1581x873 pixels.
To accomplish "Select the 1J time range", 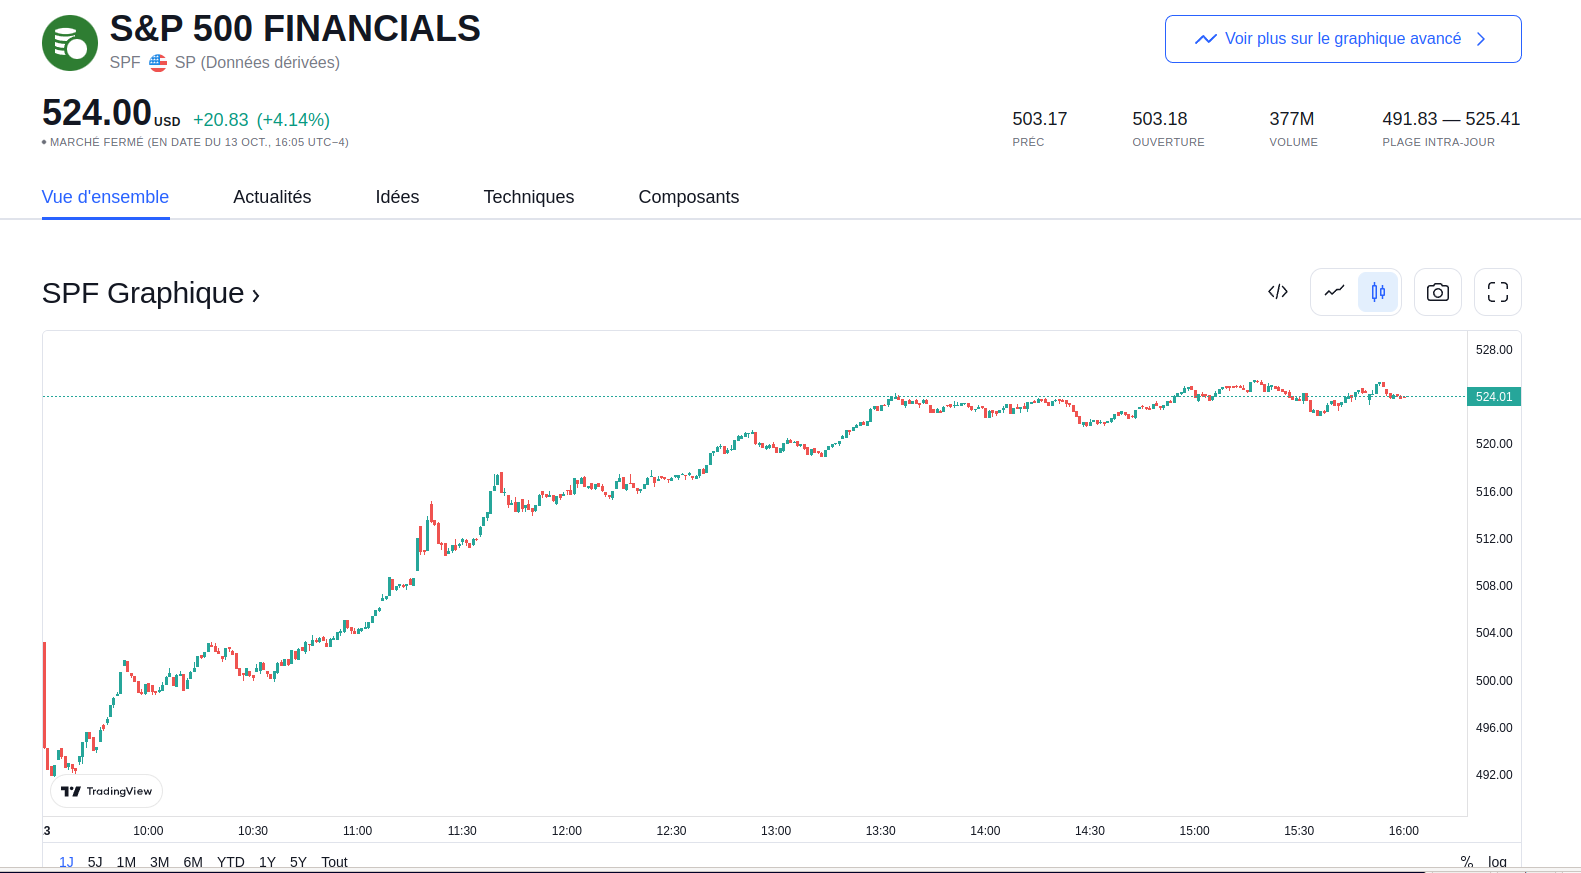I will (66, 861).
